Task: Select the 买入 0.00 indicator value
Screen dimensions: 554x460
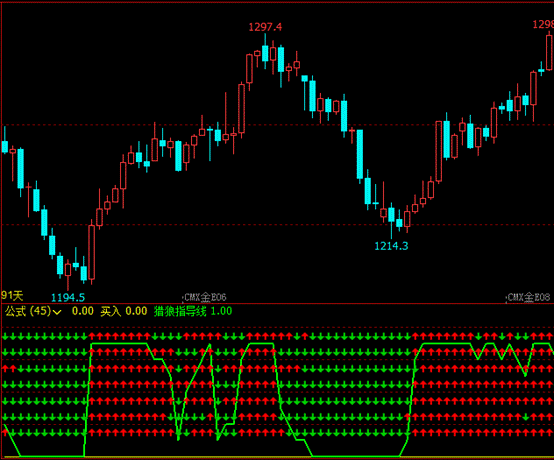Action: 123,311
